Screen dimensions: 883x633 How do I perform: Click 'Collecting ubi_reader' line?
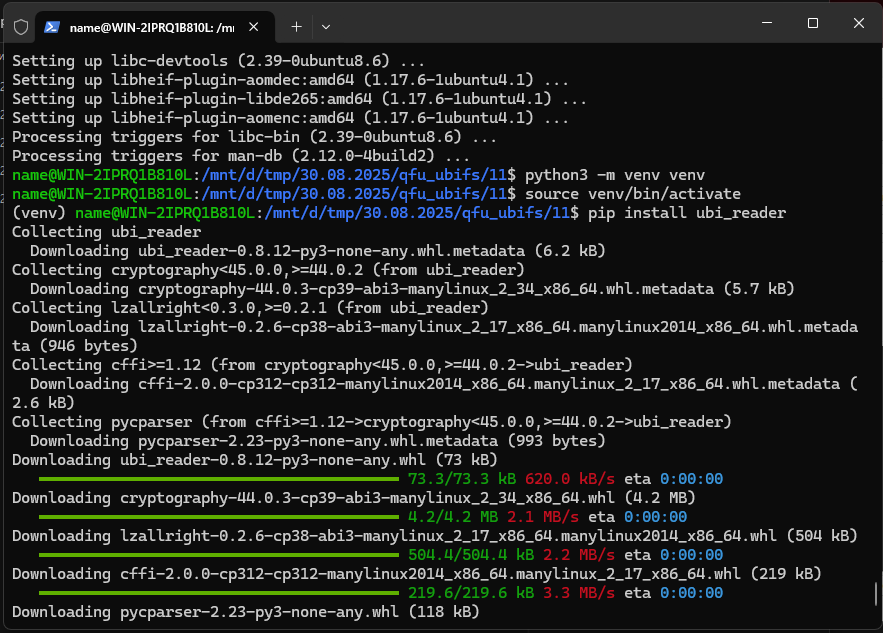click(x=106, y=232)
